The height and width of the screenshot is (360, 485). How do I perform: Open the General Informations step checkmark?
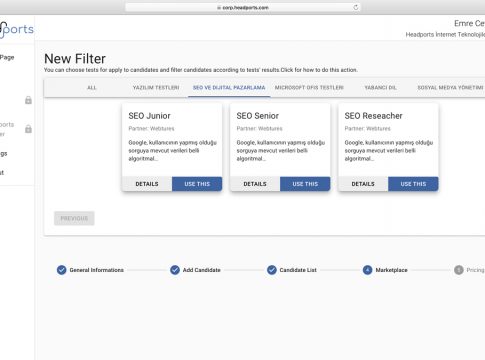pyautogui.click(x=61, y=270)
